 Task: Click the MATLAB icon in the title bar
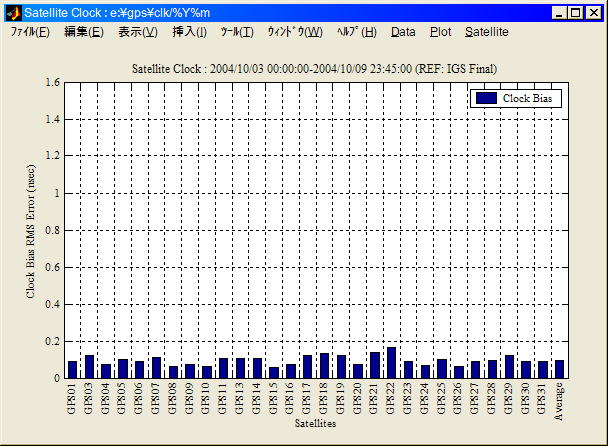[13, 12]
